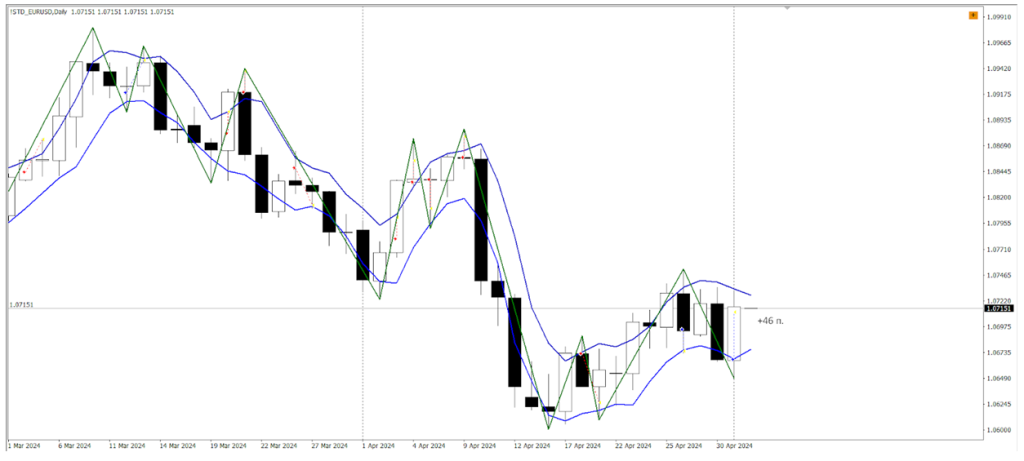Click the 9 Apr 2024 date label
1024x461 pixels.
point(477,446)
